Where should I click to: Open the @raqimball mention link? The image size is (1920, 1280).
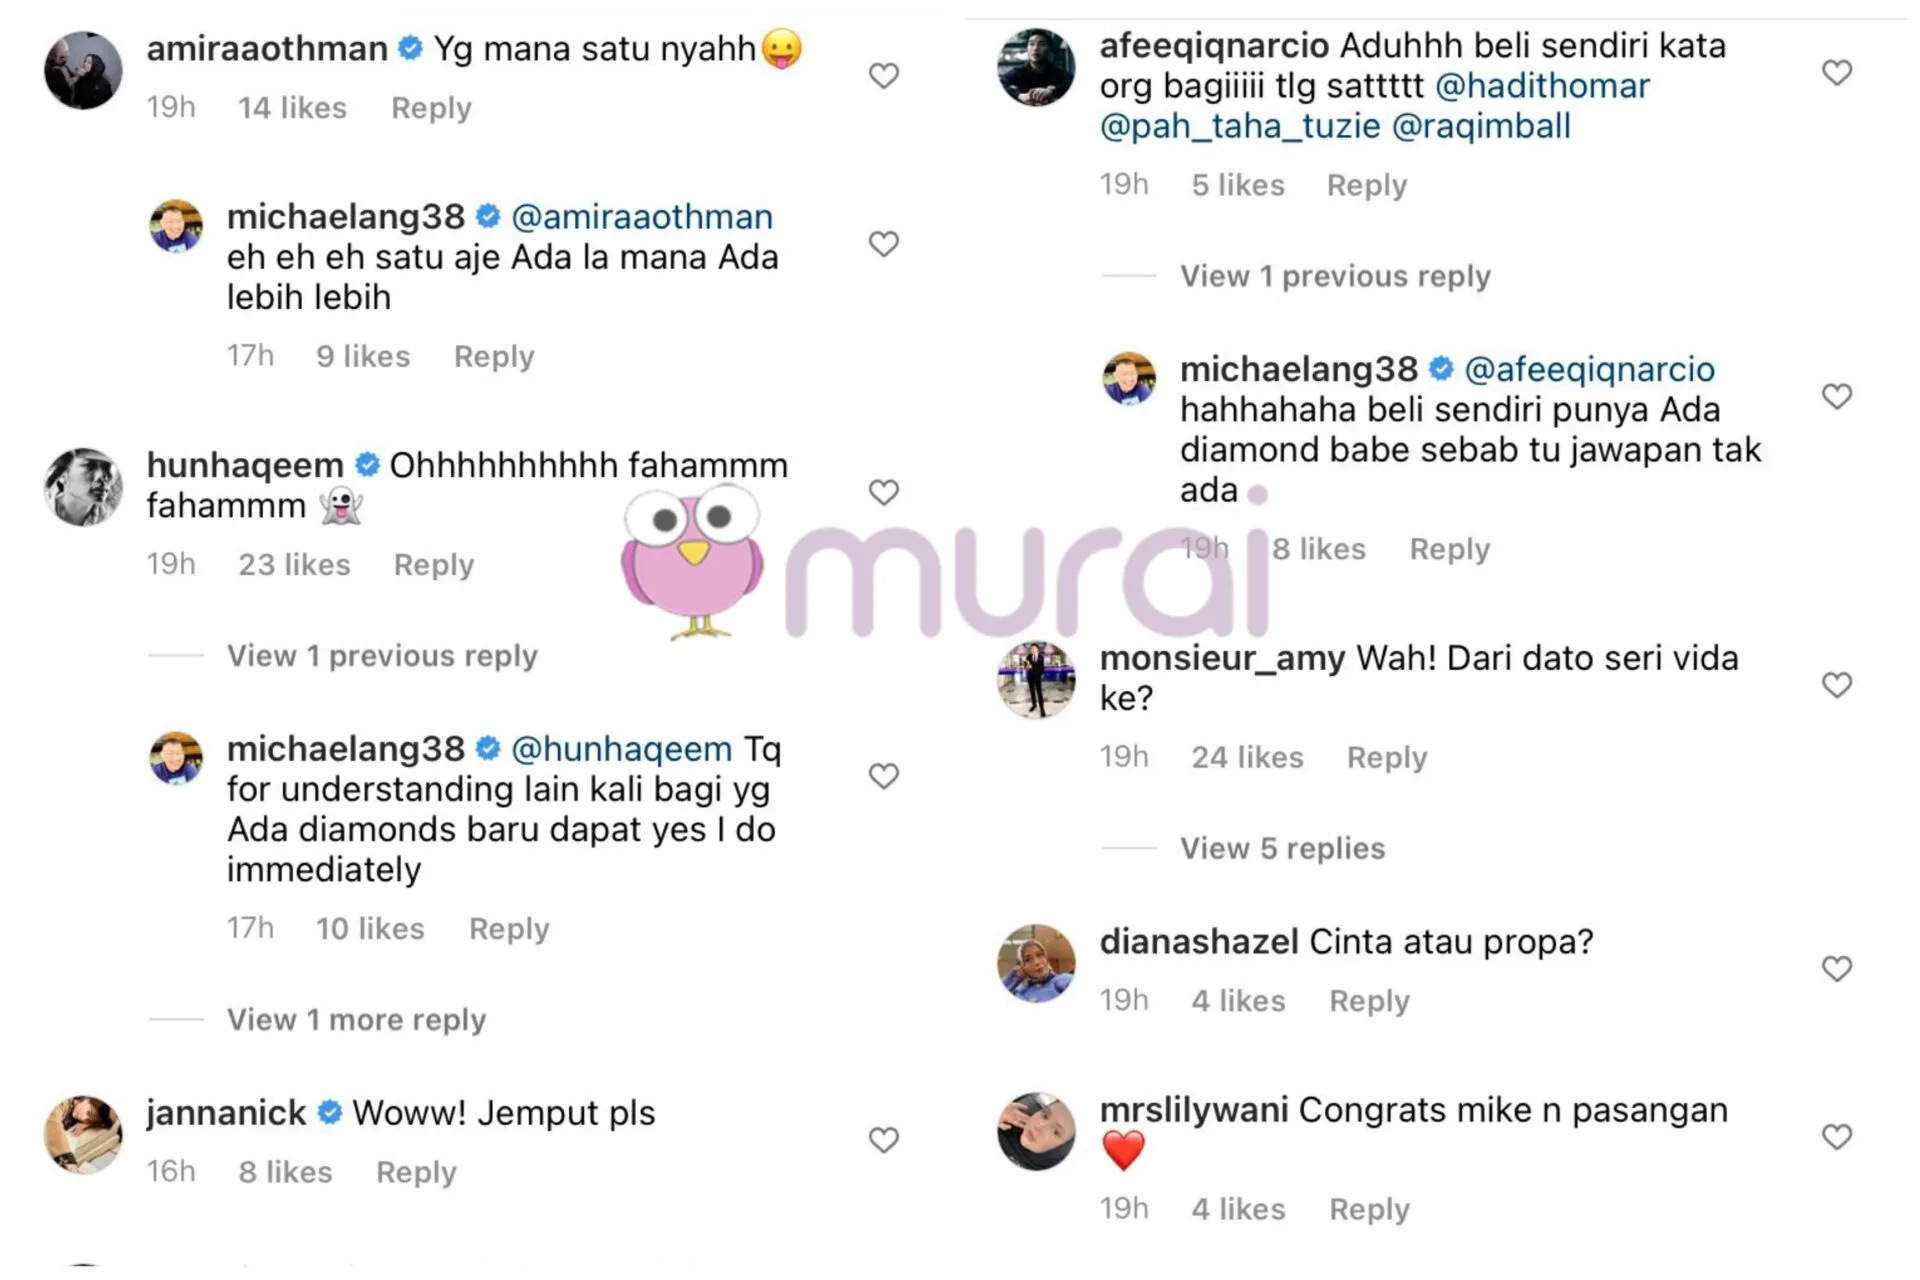pyautogui.click(x=1481, y=127)
